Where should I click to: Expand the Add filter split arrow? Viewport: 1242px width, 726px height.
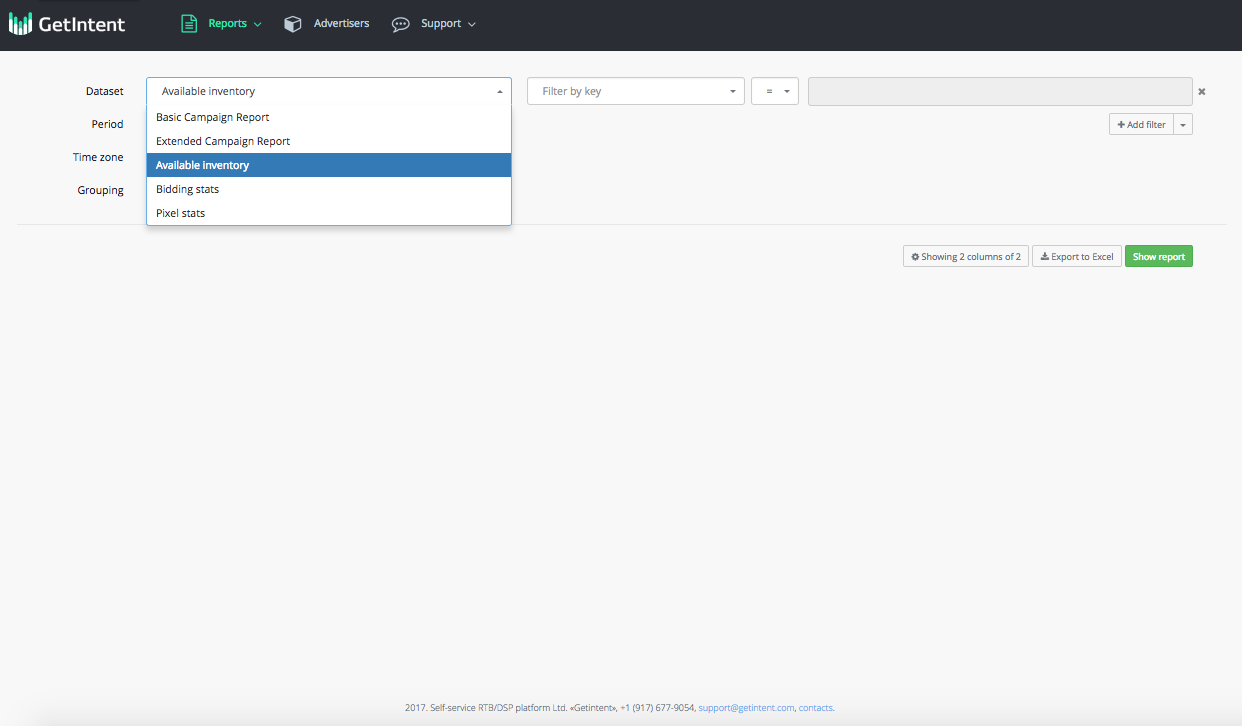tap(1183, 124)
